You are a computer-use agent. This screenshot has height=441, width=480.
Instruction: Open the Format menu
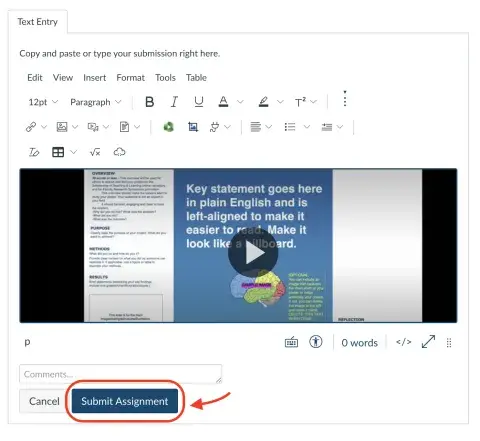pyautogui.click(x=131, y=78)
